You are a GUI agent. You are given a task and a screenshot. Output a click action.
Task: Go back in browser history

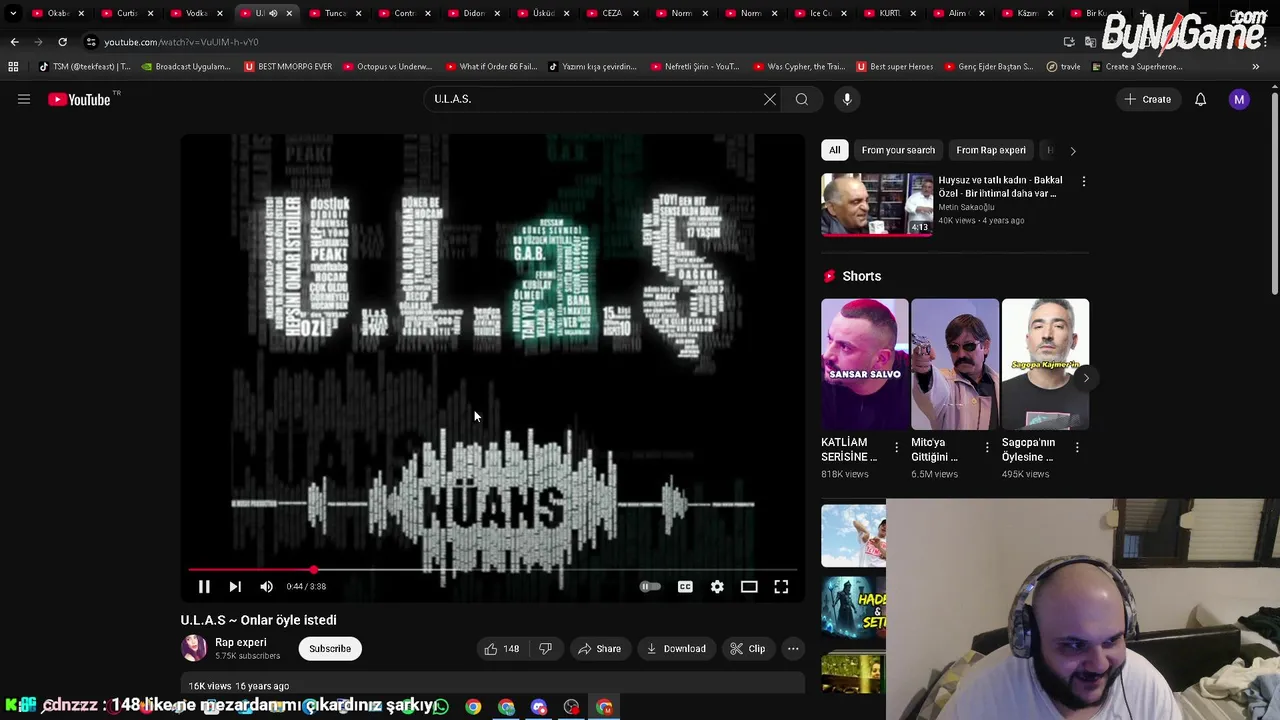(14, 42)
